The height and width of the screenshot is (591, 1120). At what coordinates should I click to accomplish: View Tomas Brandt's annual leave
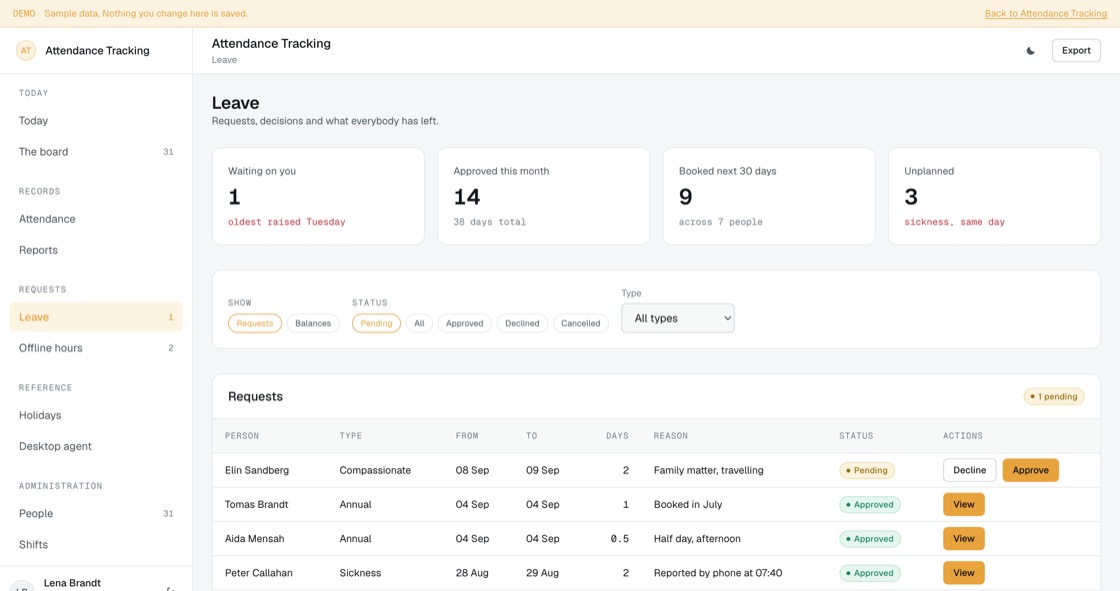[x=964, y=505]
